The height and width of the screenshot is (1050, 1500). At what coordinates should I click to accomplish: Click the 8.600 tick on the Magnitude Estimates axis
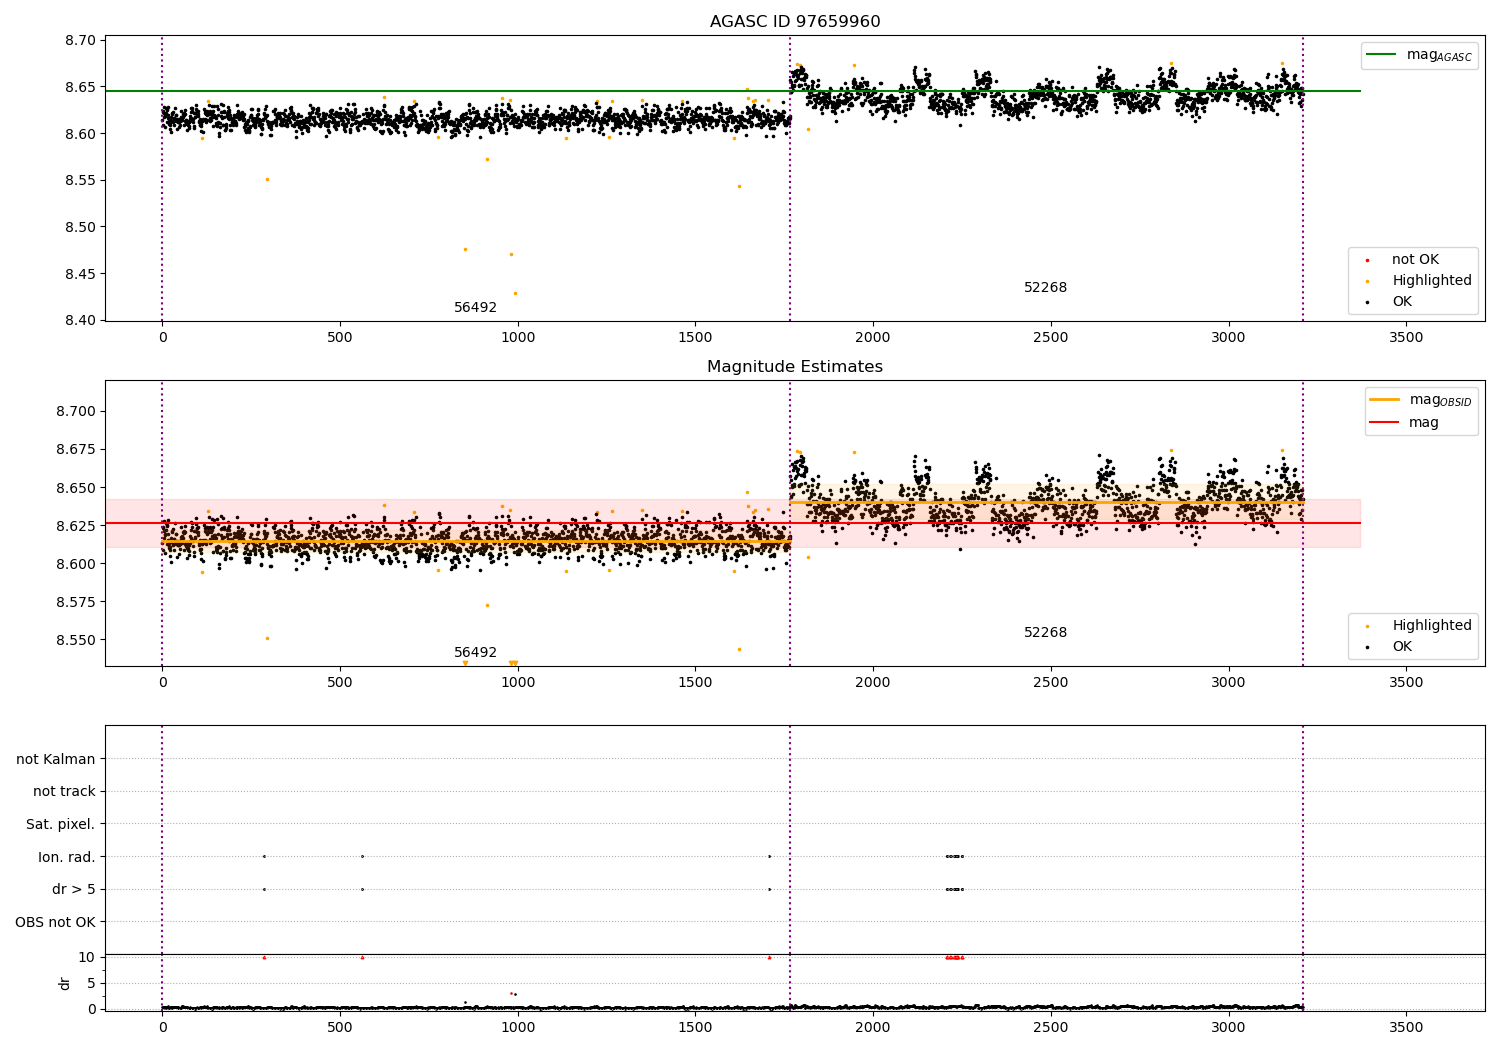78,564
